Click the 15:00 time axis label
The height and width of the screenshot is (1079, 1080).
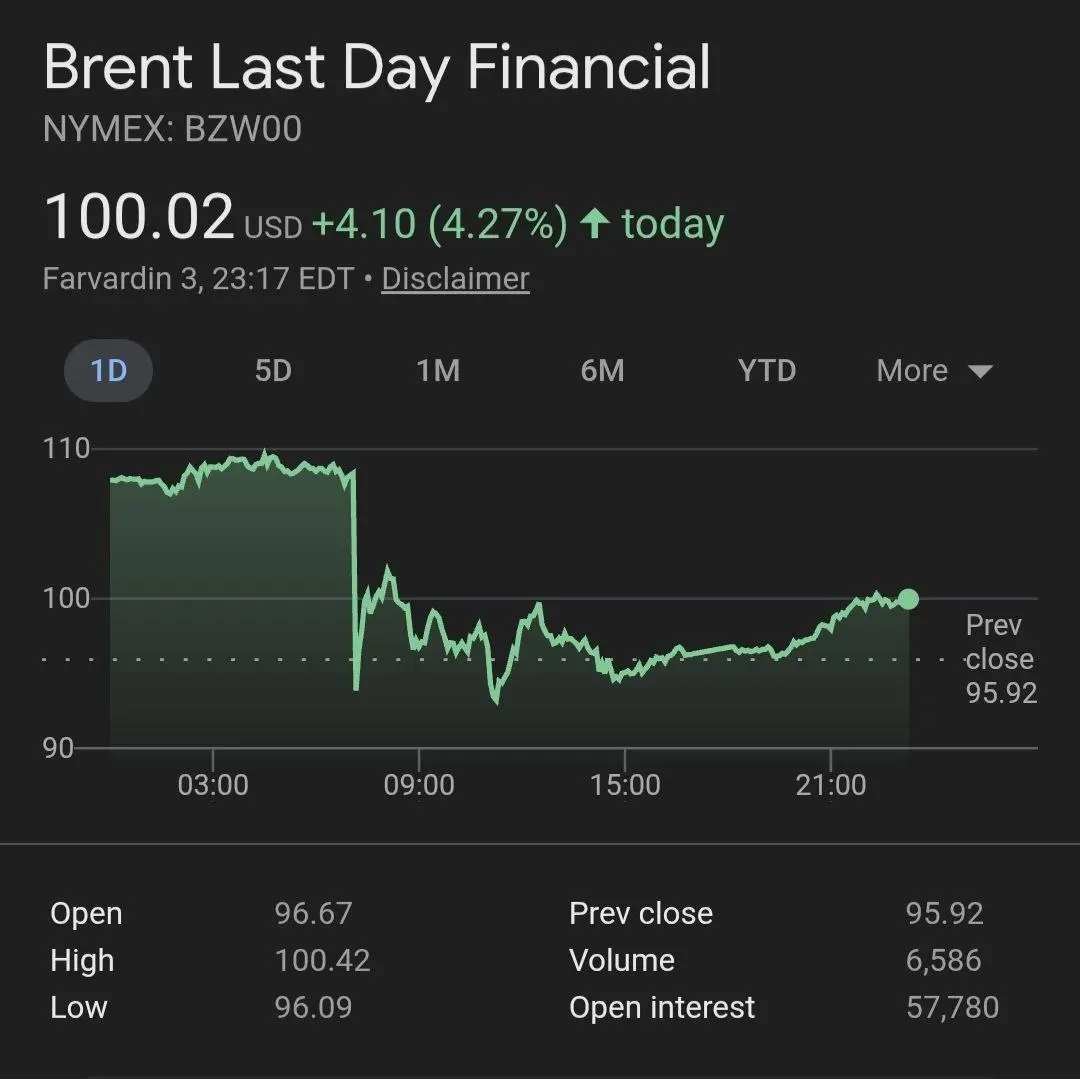click(x=625, y=785)
